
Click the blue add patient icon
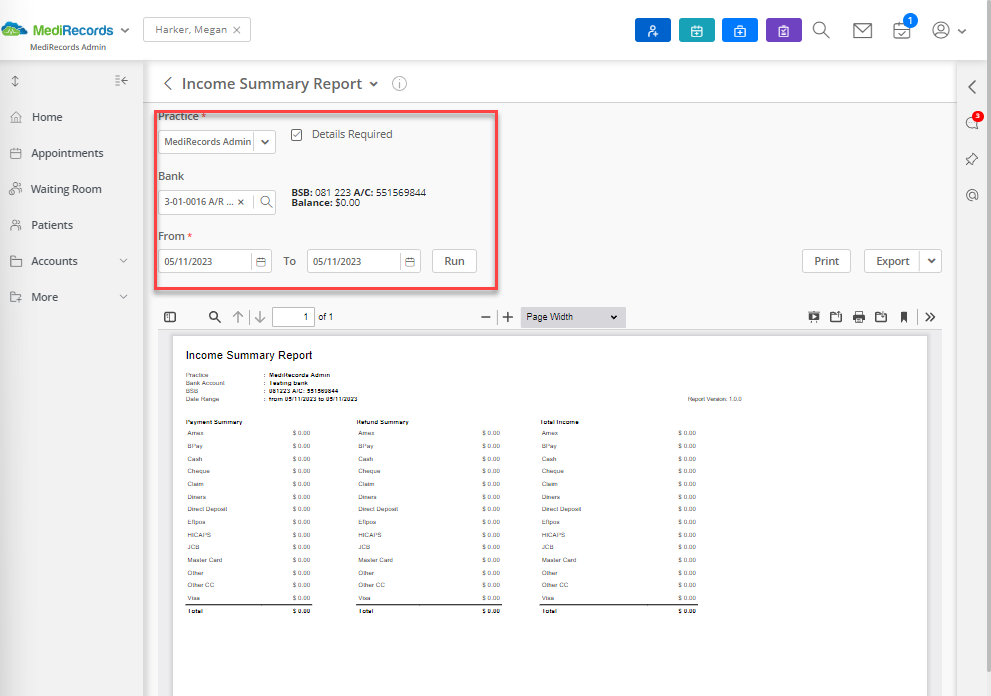click(652, 30)
